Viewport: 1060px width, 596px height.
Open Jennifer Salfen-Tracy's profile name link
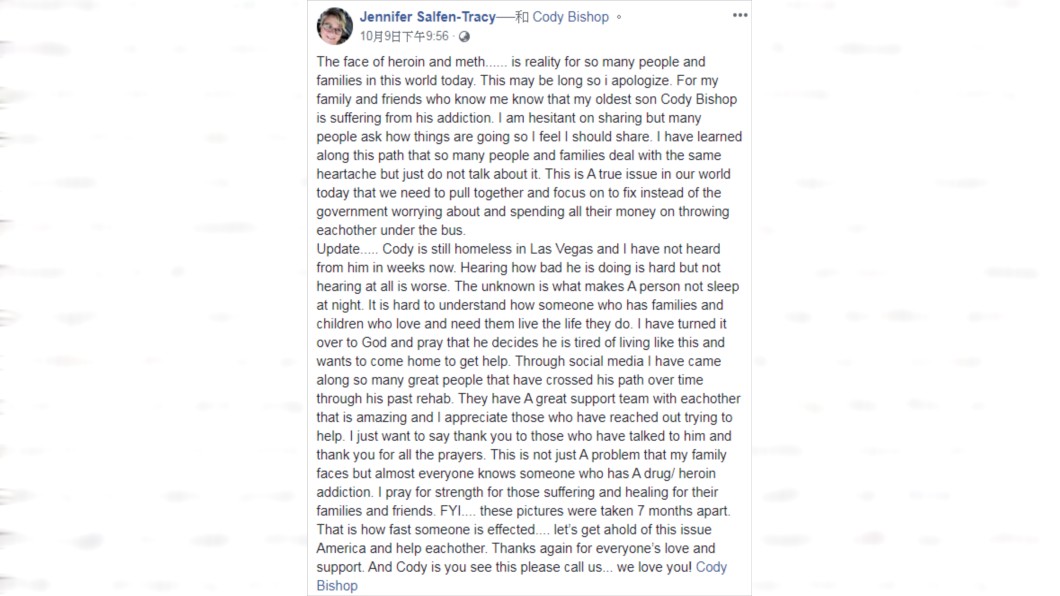427,17
